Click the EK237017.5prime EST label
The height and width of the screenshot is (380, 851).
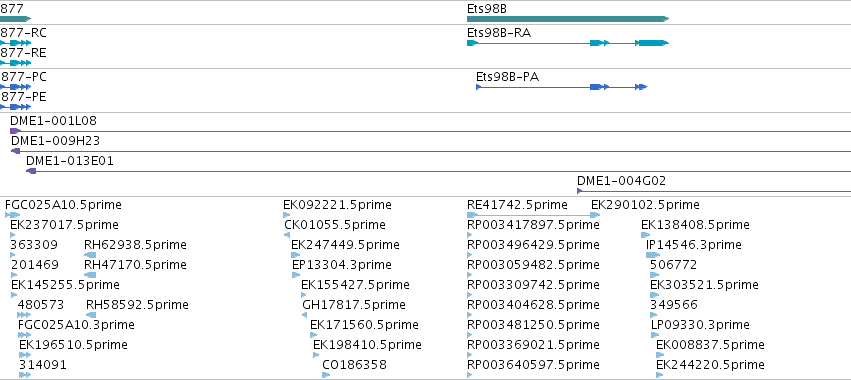64,225
